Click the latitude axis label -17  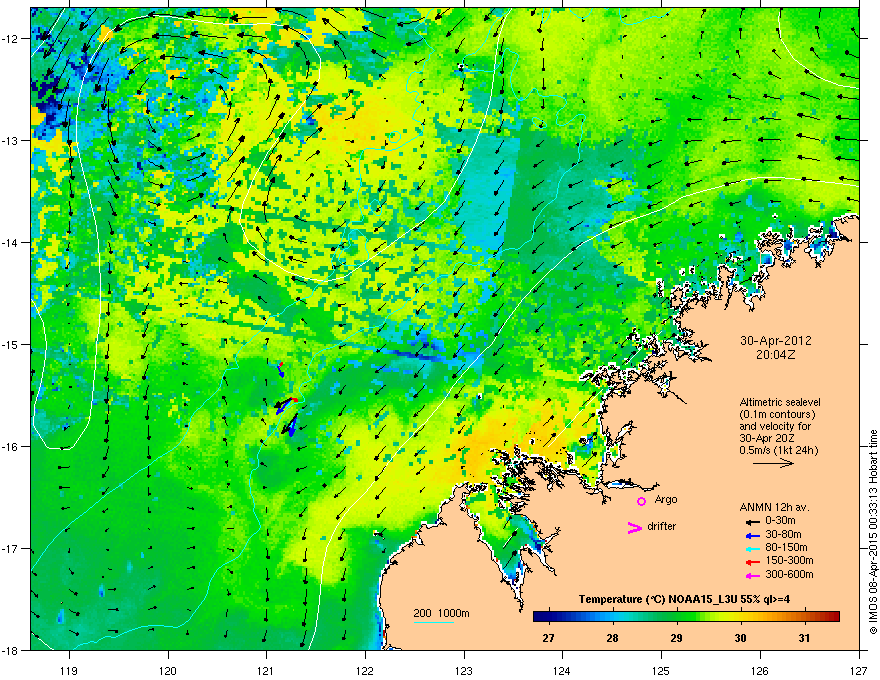[x=11, y=548]
